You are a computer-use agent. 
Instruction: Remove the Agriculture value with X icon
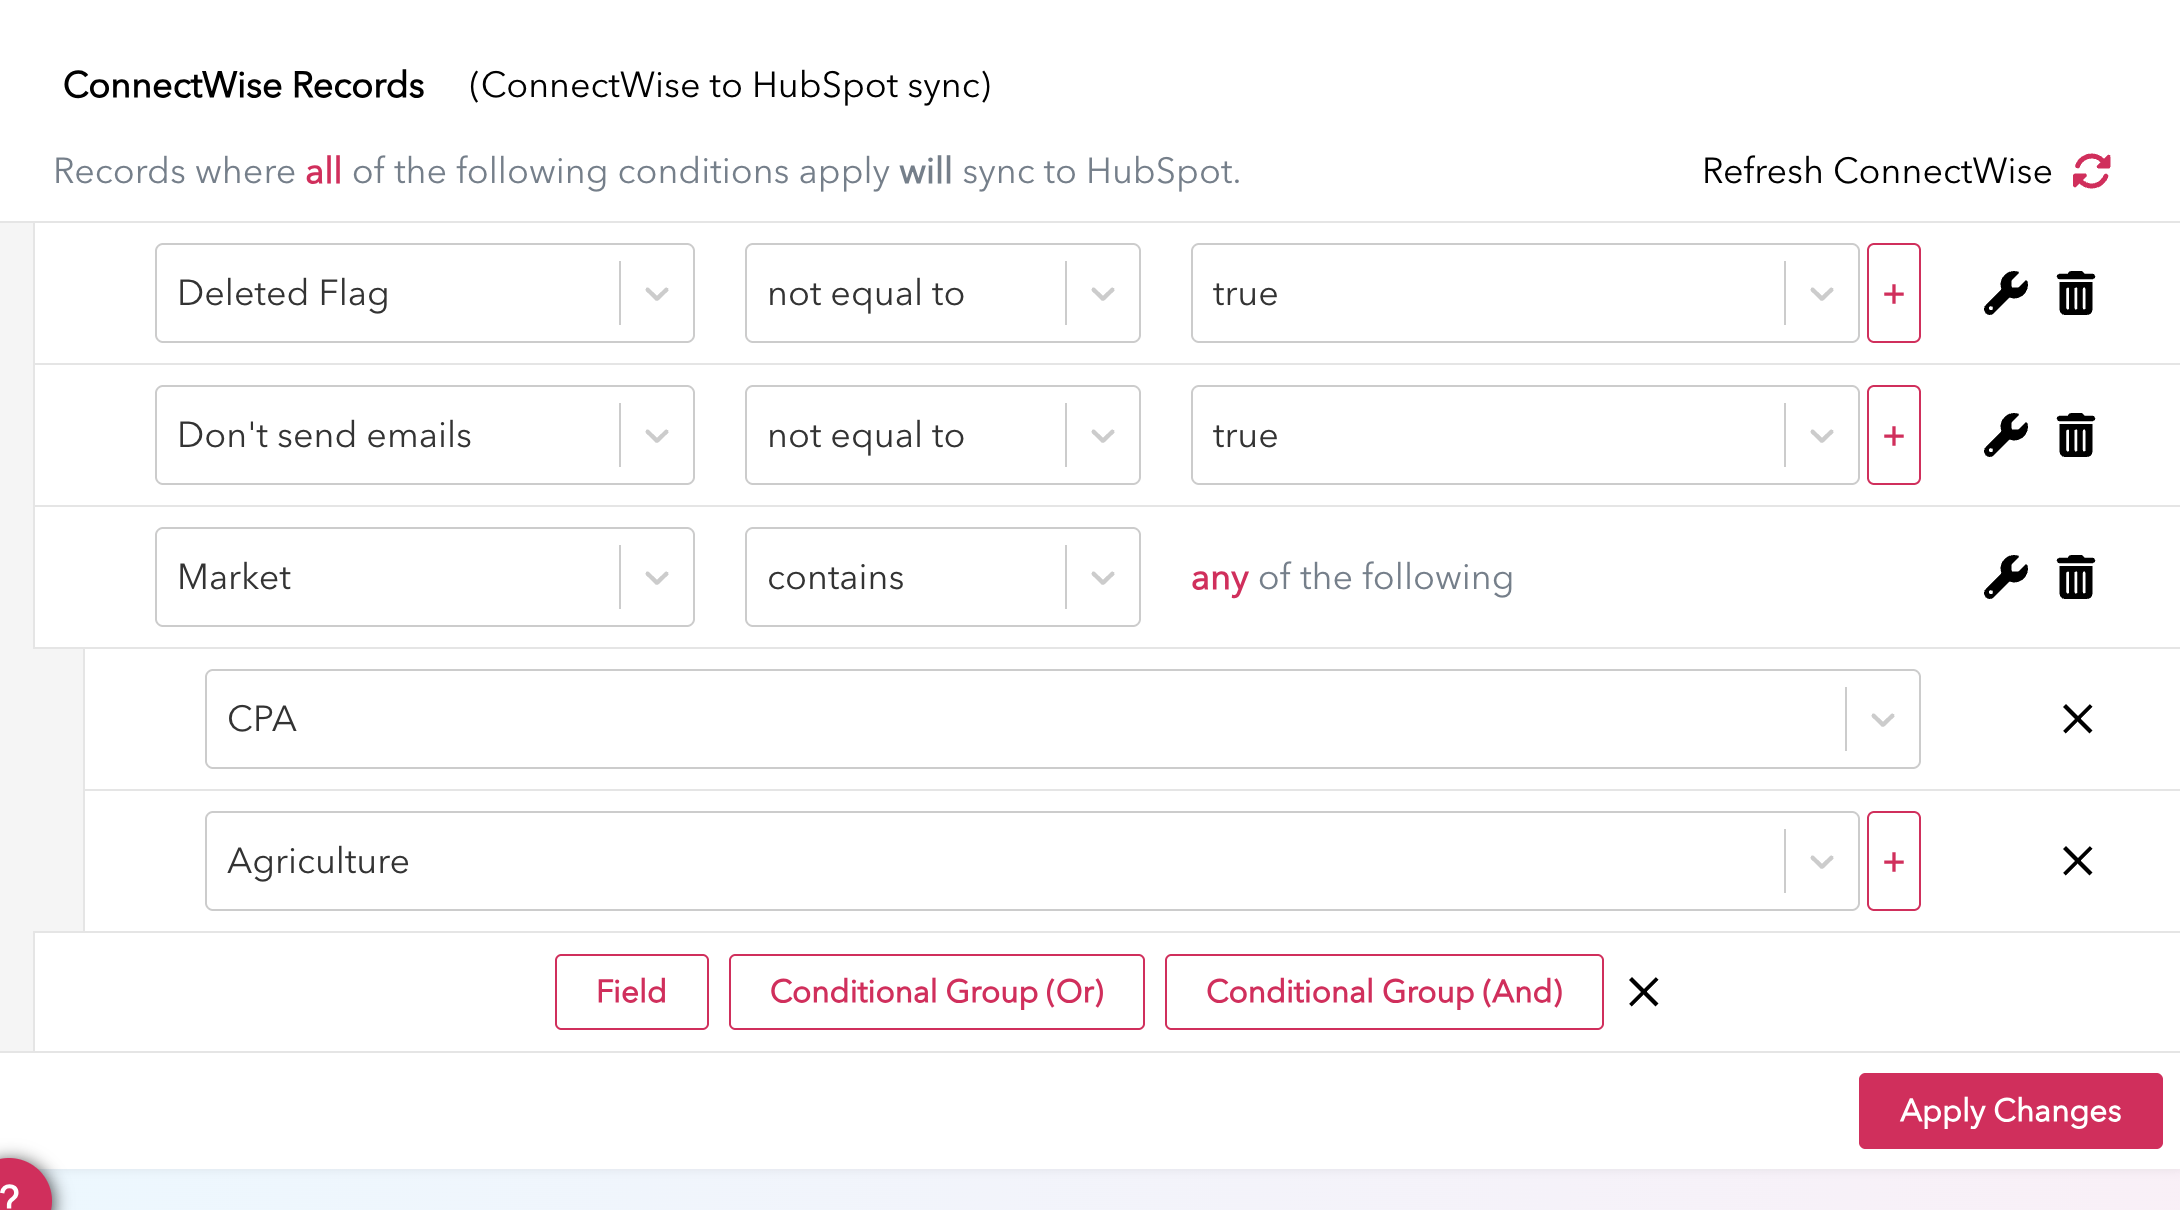click(2077, 861)
